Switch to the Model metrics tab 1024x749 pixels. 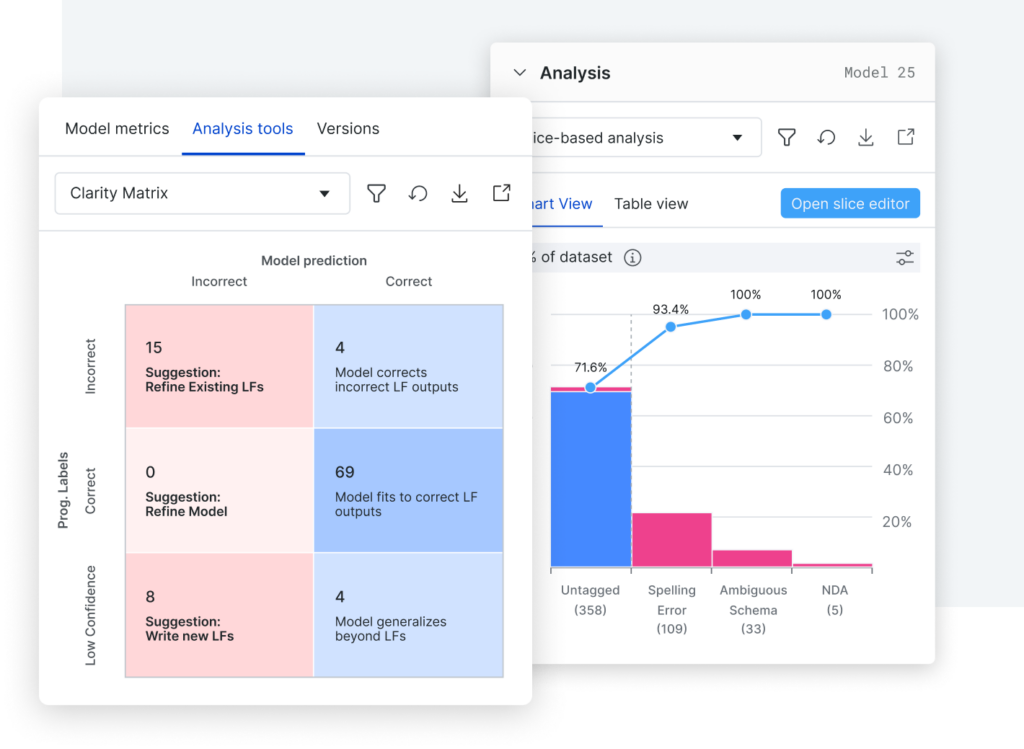(117, 129)
